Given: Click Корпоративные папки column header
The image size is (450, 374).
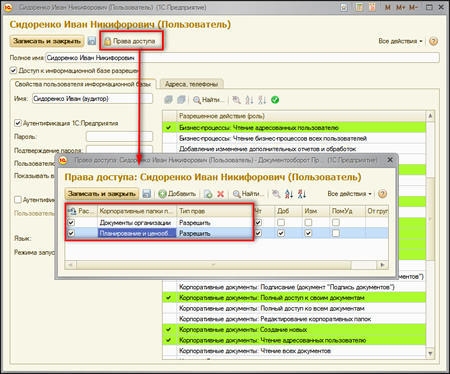Looking at the screenshot, I should click(x=137, y=211).
